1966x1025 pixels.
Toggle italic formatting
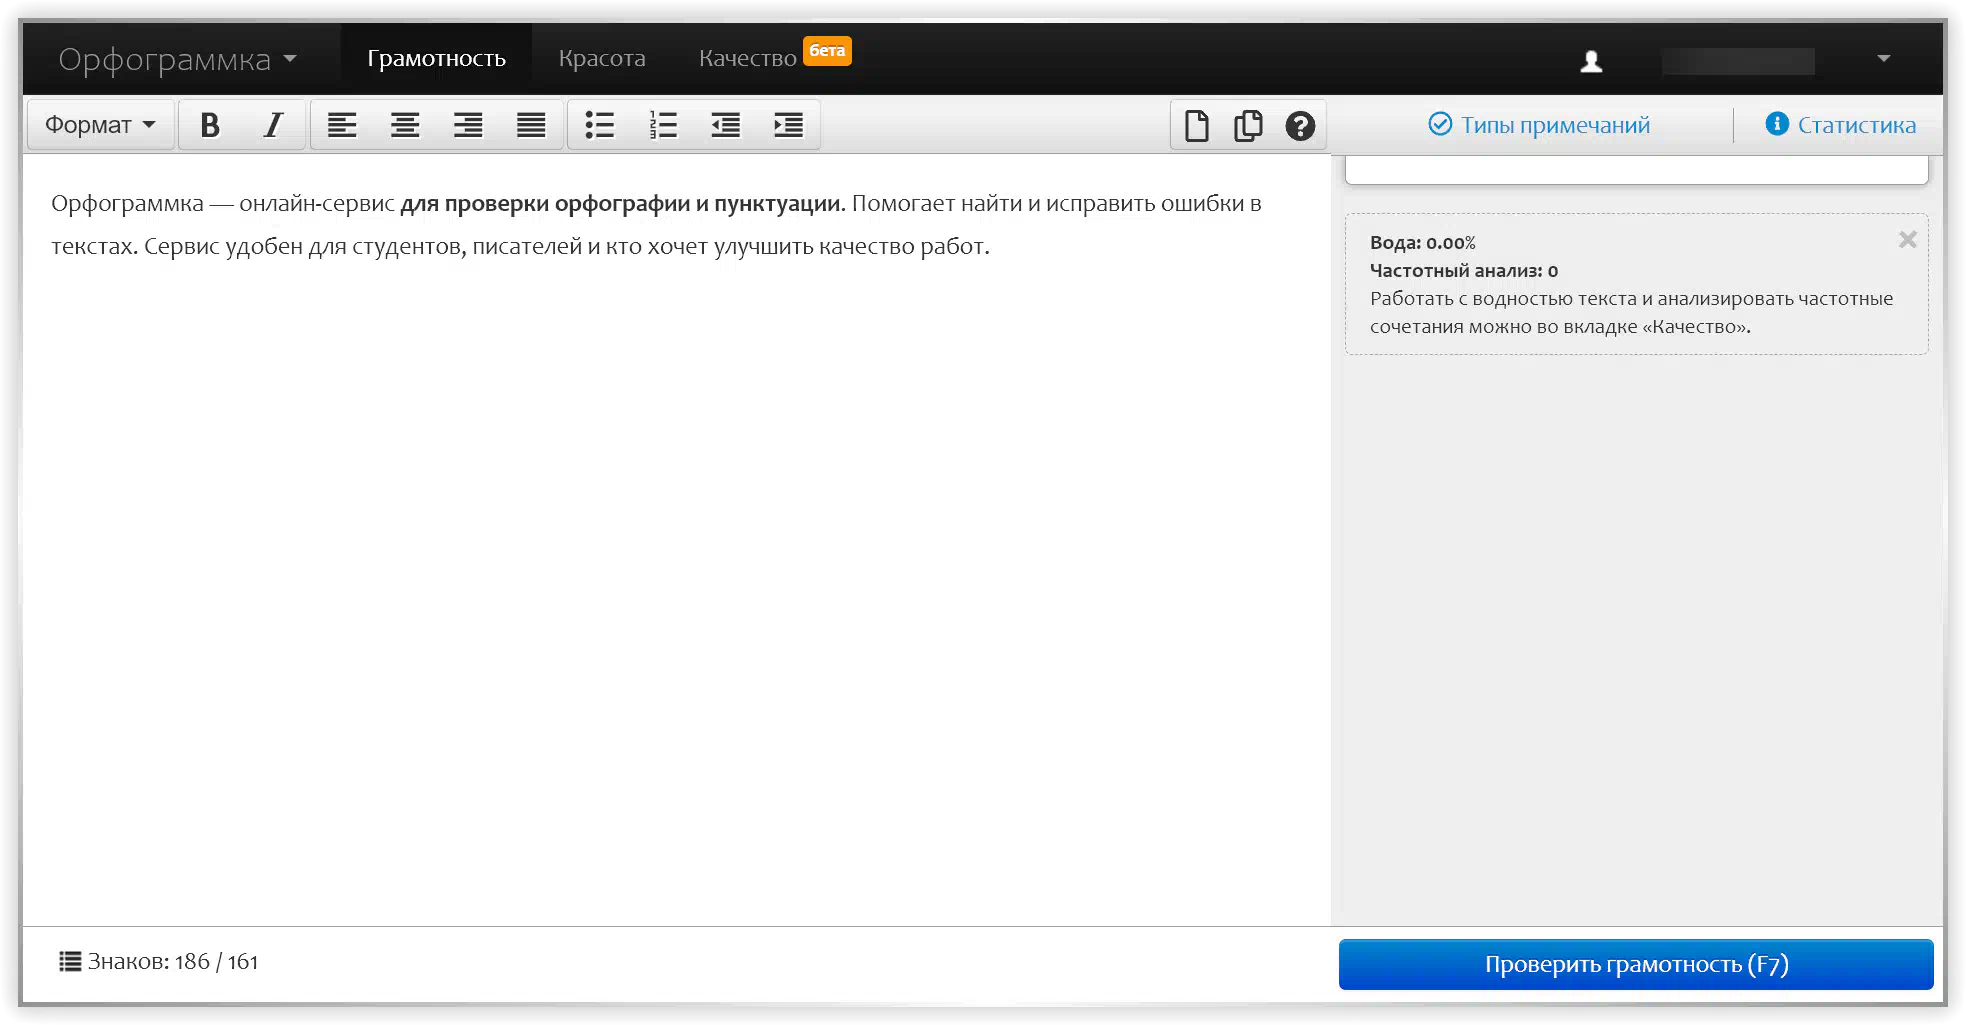pos(273,125)
